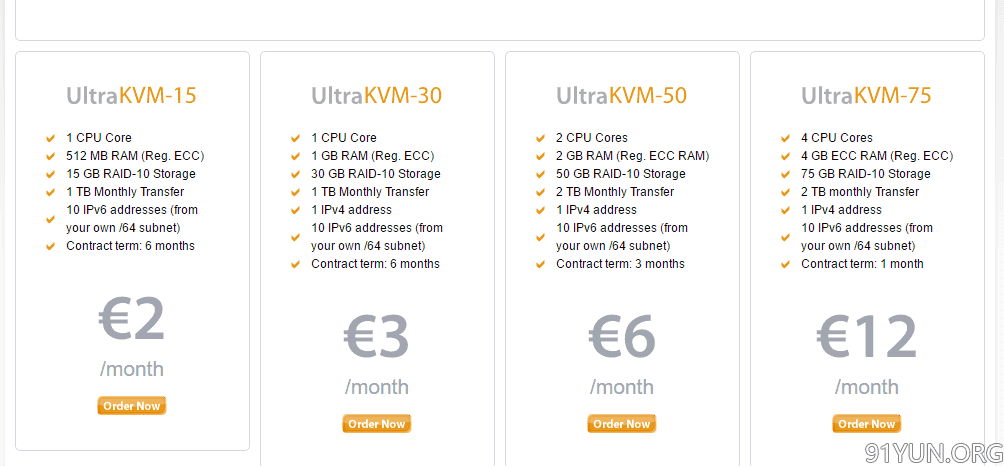
Task: Click checkmark beside 50 GB RAID-10 Storage
Action: tap(540, 174)
